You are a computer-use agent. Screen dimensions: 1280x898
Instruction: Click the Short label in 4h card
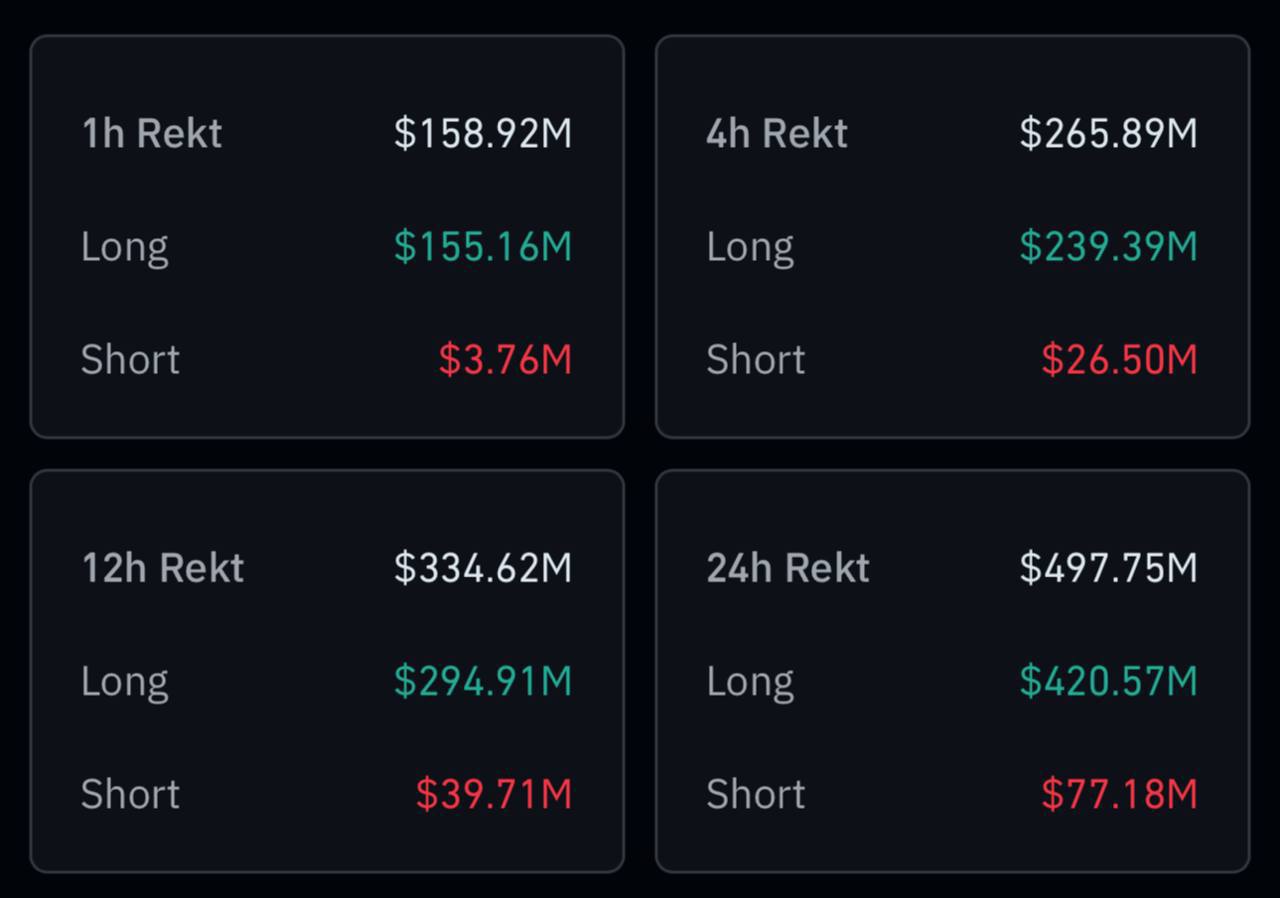click(x=755, y=360)
